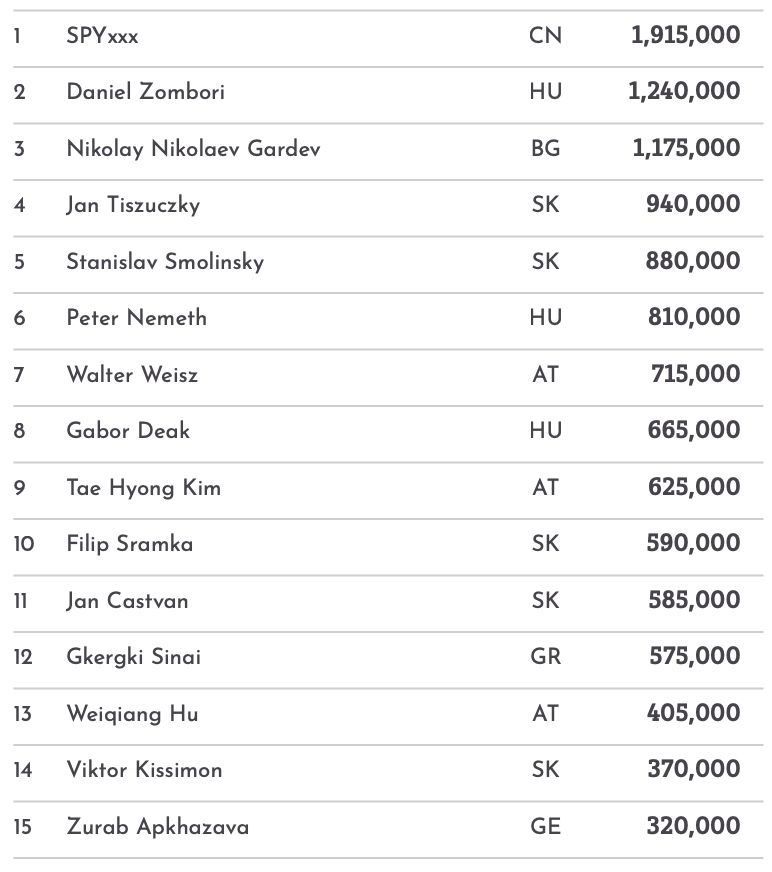Select Daniel Zombori in the list
The width and height of the screenshot is (772, 872).
point(145,92)
